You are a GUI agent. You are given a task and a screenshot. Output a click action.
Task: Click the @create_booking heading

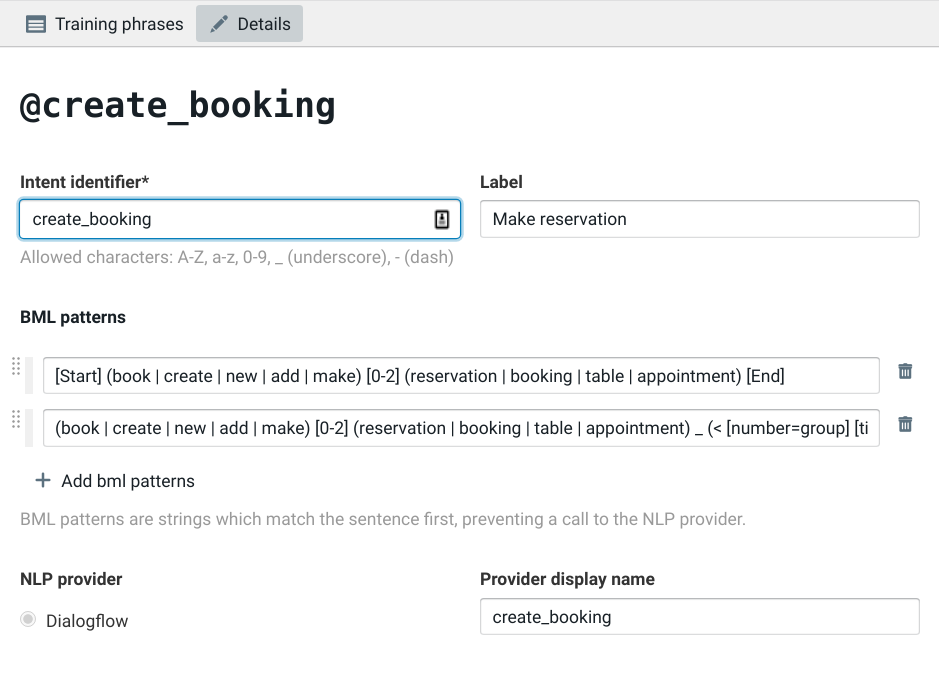pos(178,106)
